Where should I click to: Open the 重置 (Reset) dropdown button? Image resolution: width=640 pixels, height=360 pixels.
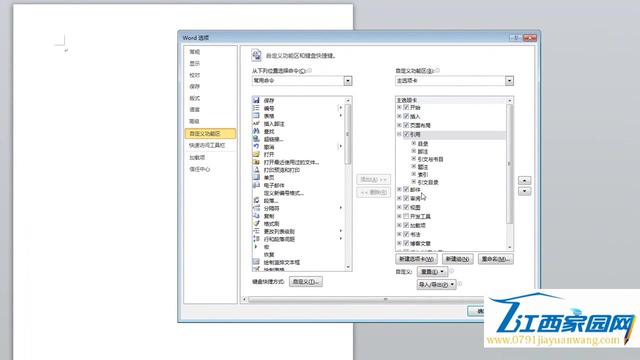(x=432, y=271)
